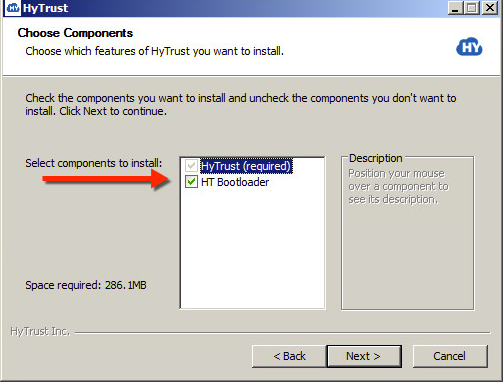This screenshot has height=382, width=503.
Task: Select the HT Bootloader component label
Action: 235,182
